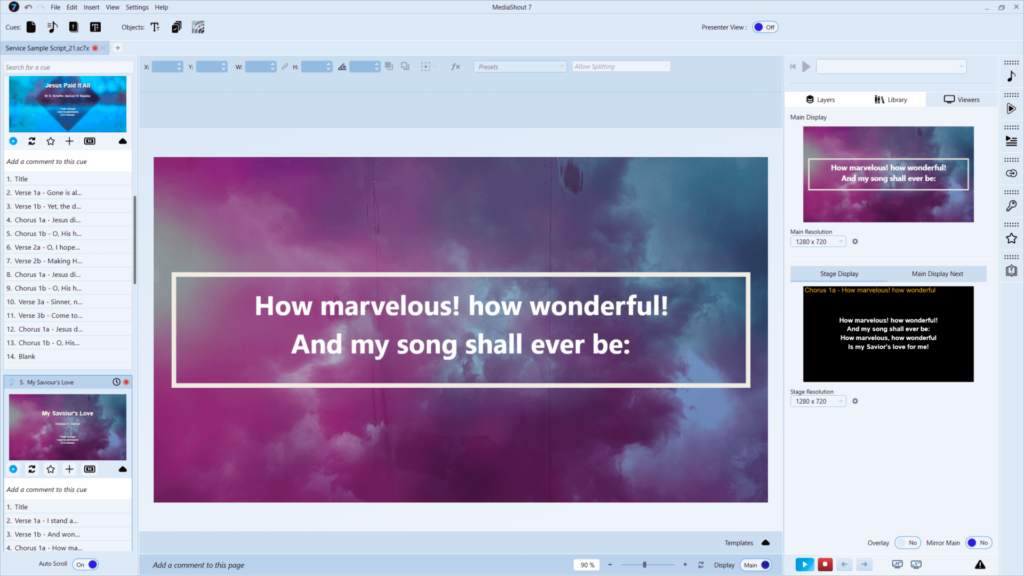Insert a lyric cue with music note icon
This screenshot has width=1024, height=576.
pos(52,27)
